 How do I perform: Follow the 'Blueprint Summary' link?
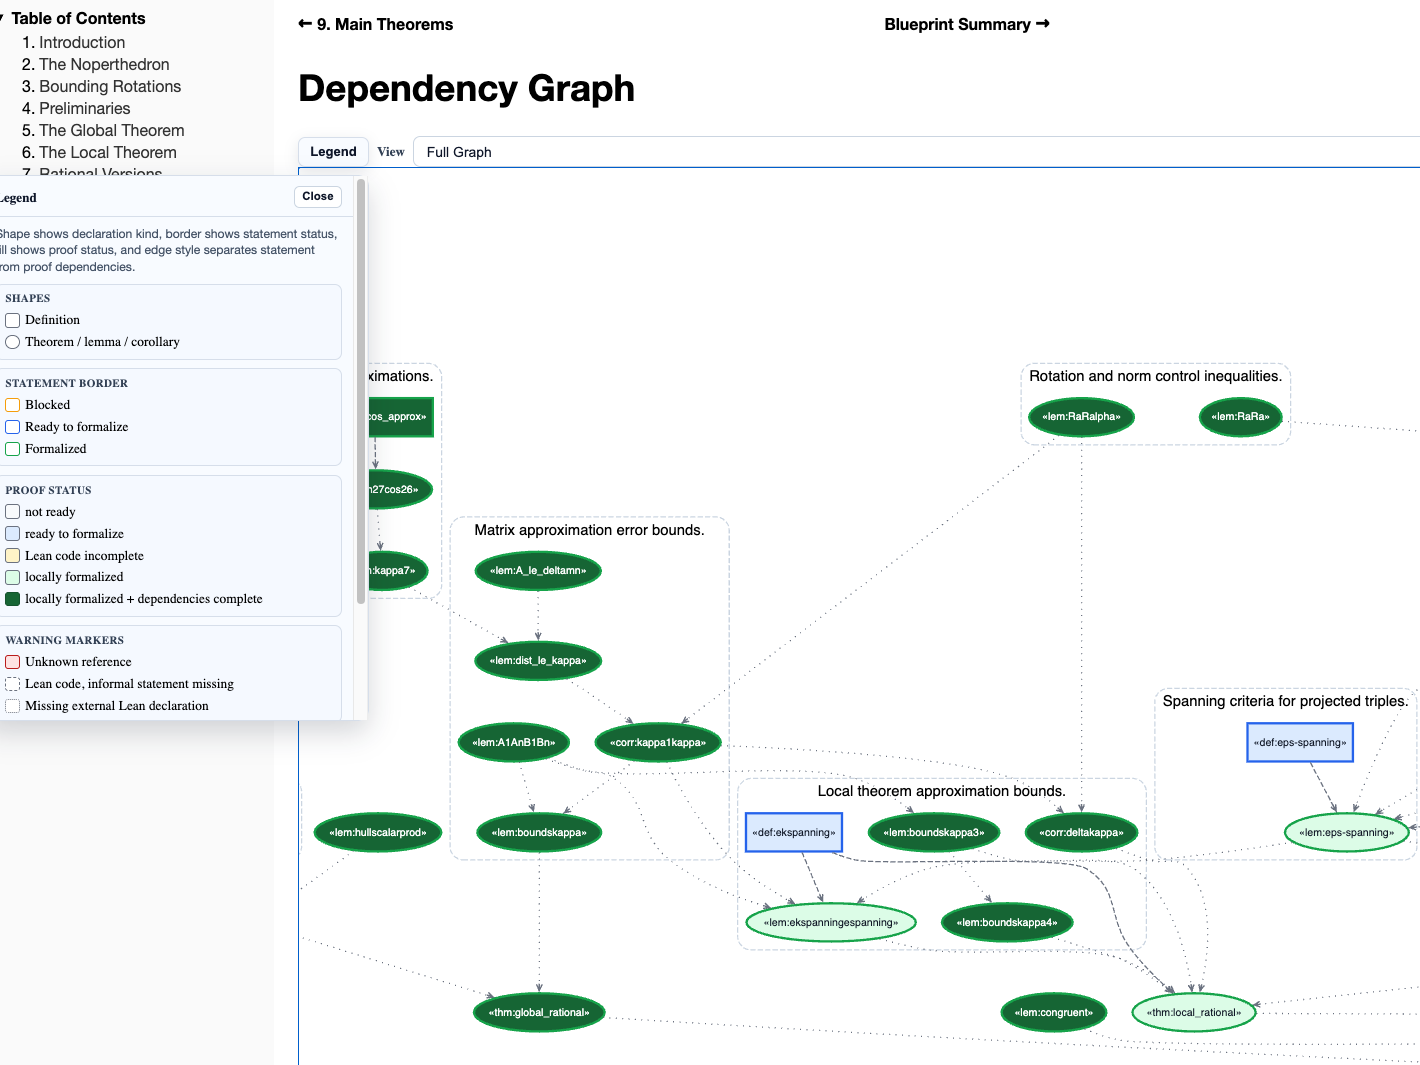pyautogui.click(x=966, y=23)
